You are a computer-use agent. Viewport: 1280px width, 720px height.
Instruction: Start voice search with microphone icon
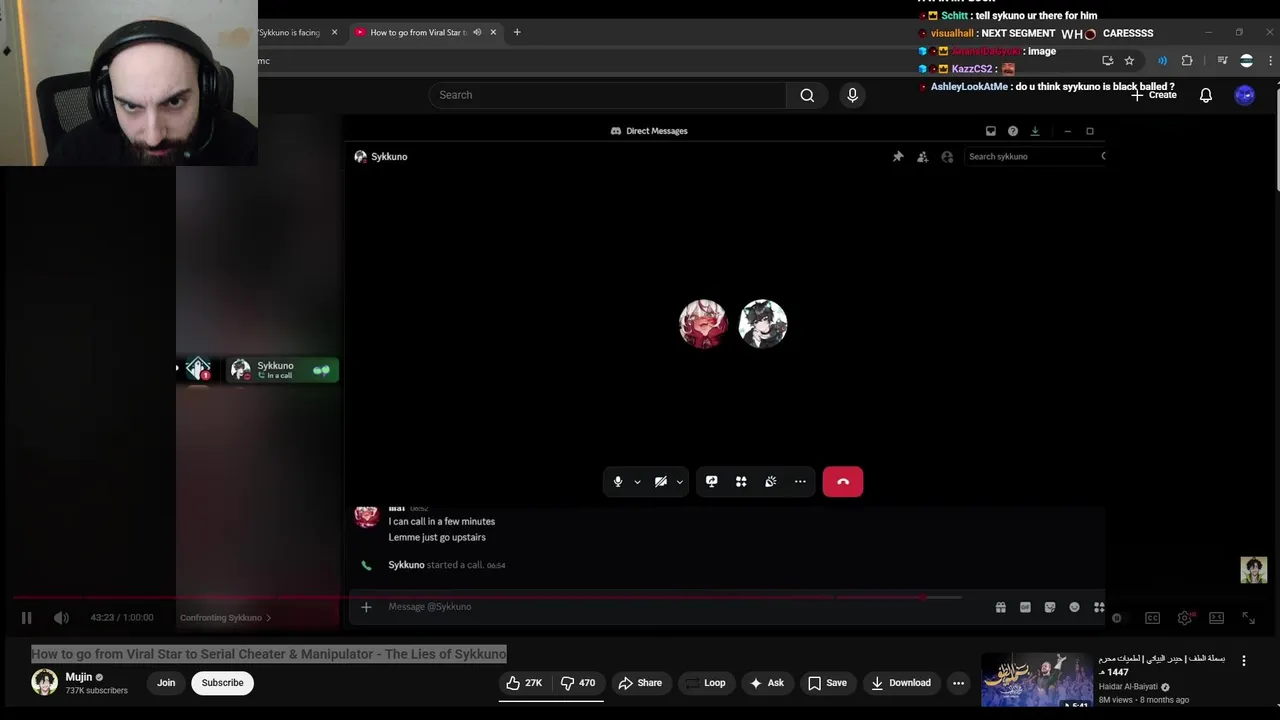click(852, 95)
